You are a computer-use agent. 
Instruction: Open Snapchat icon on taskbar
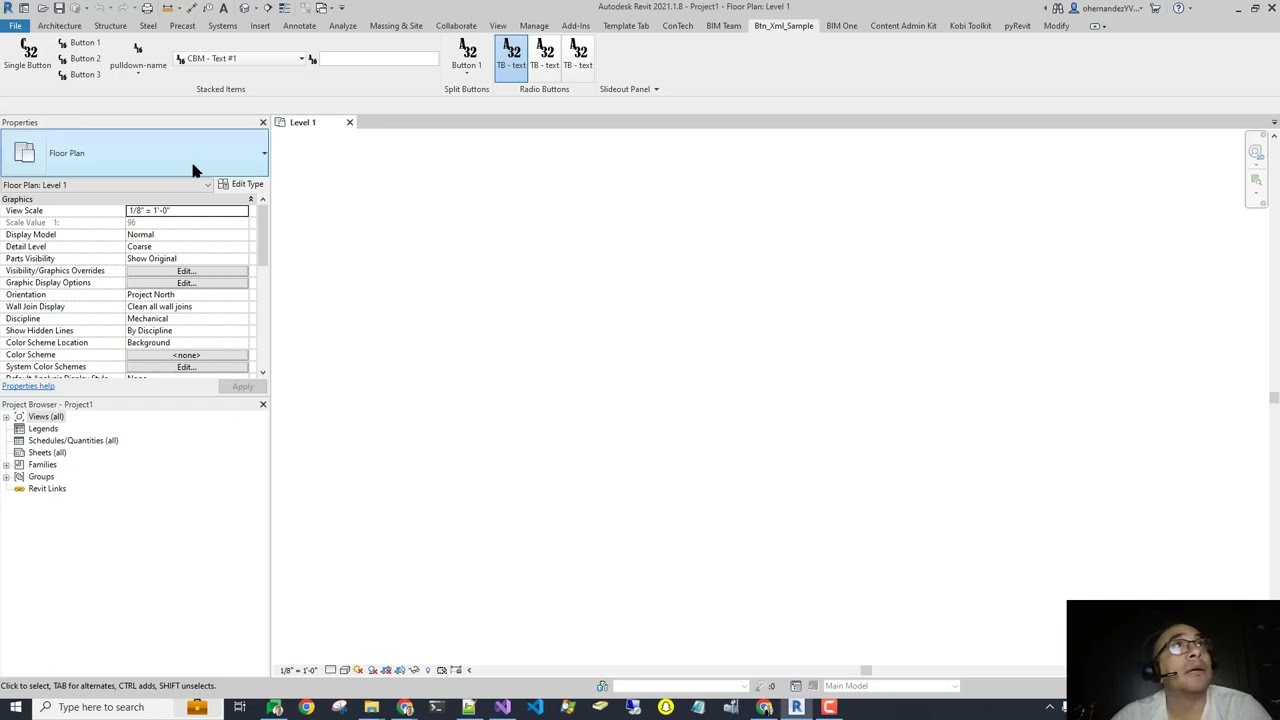pyautogui.click(x=666, y=708)
